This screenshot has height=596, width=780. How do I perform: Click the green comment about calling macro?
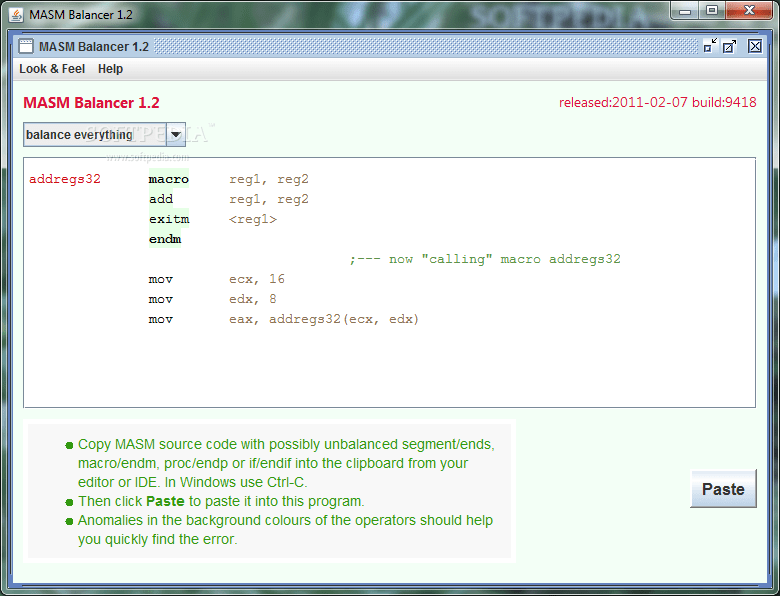point(485,259)
